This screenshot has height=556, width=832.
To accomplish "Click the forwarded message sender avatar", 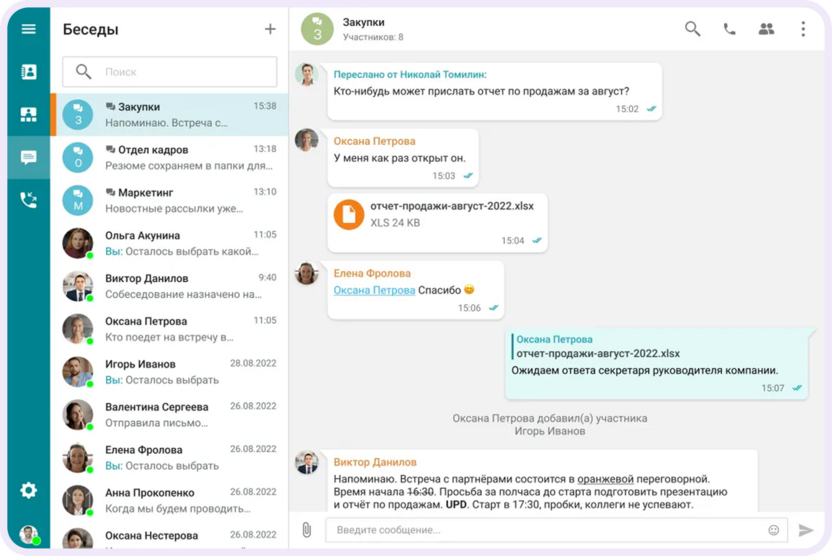I will (x=307, y=74).
